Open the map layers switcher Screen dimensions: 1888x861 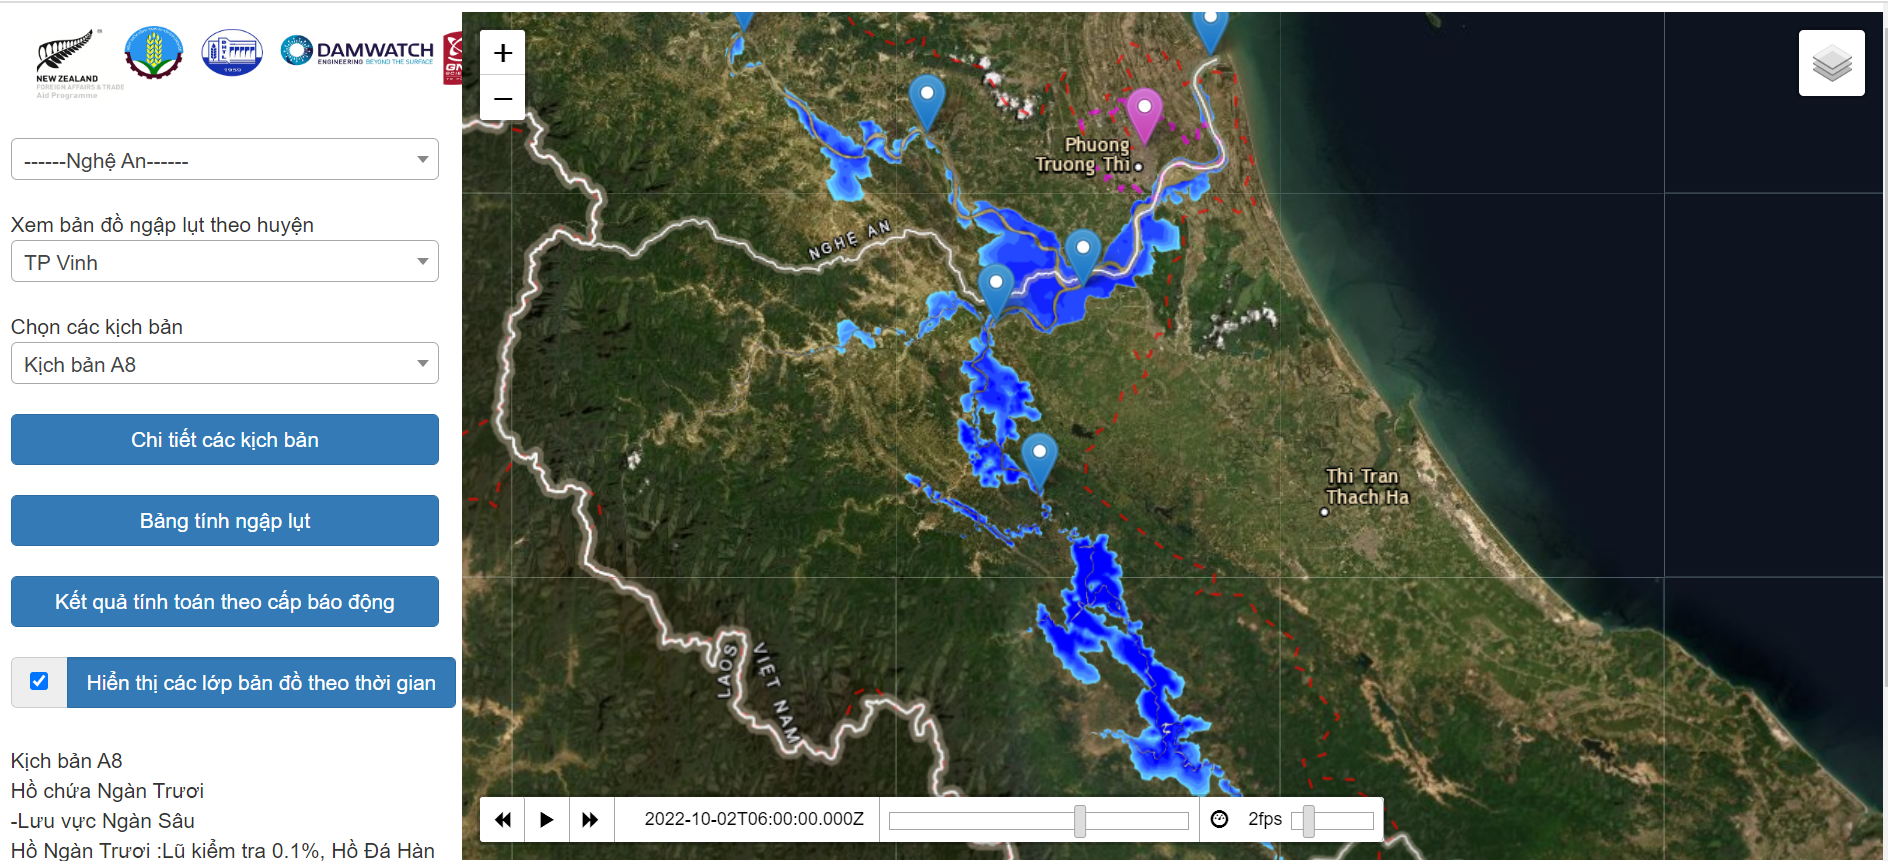pos(1831,63)
